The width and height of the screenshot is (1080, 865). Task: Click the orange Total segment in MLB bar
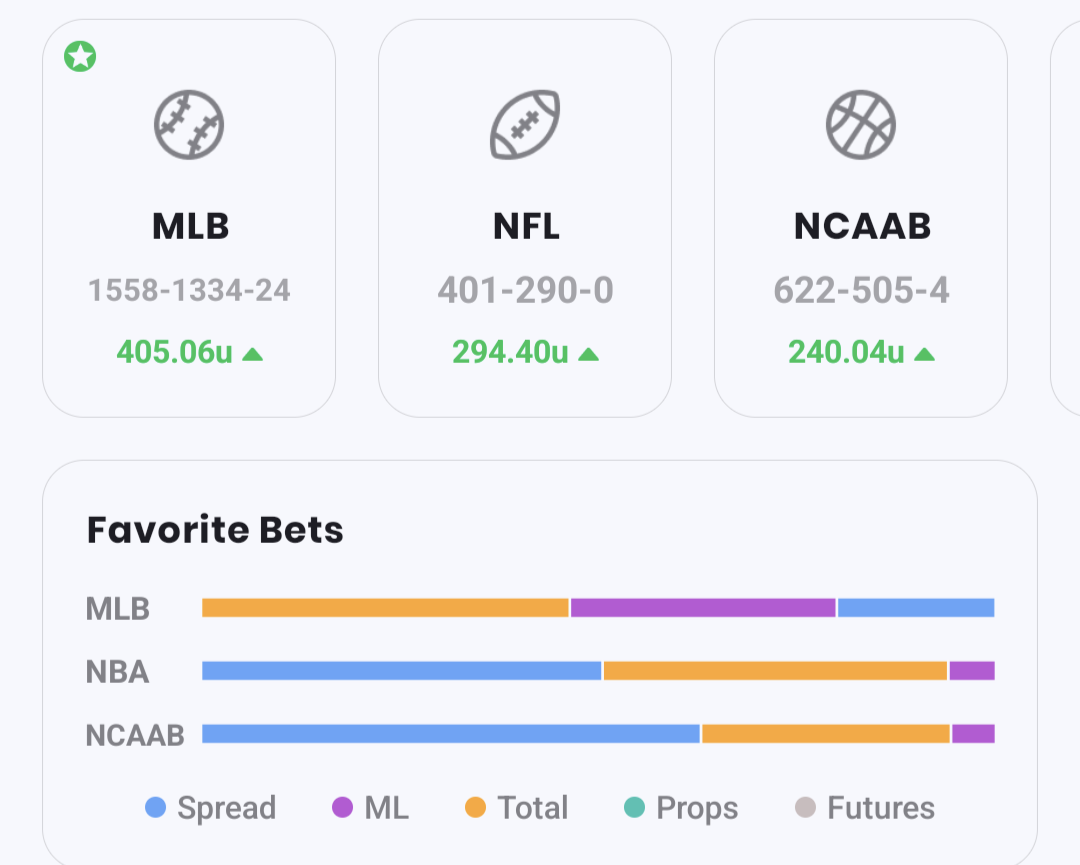click(385, 608)
